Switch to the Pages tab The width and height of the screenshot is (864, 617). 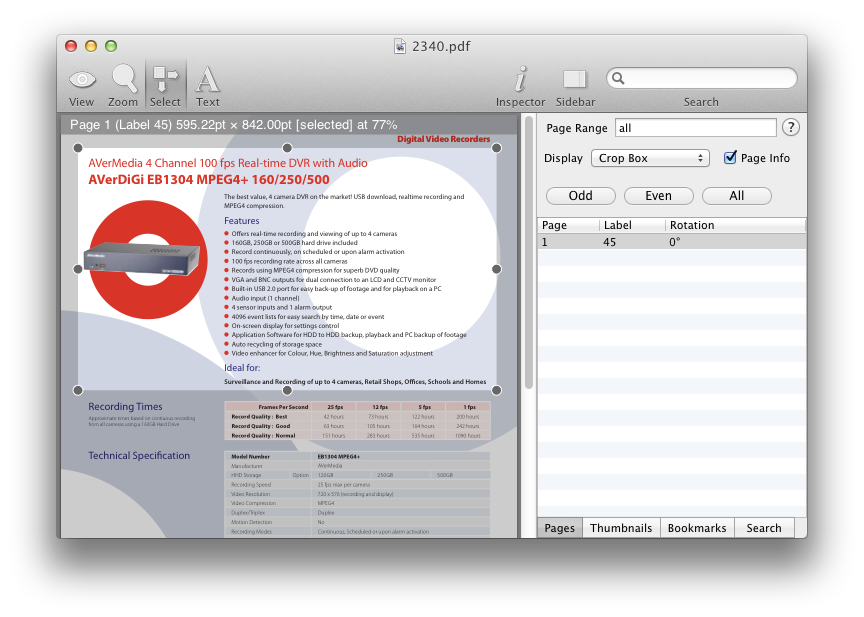point(559,528)
